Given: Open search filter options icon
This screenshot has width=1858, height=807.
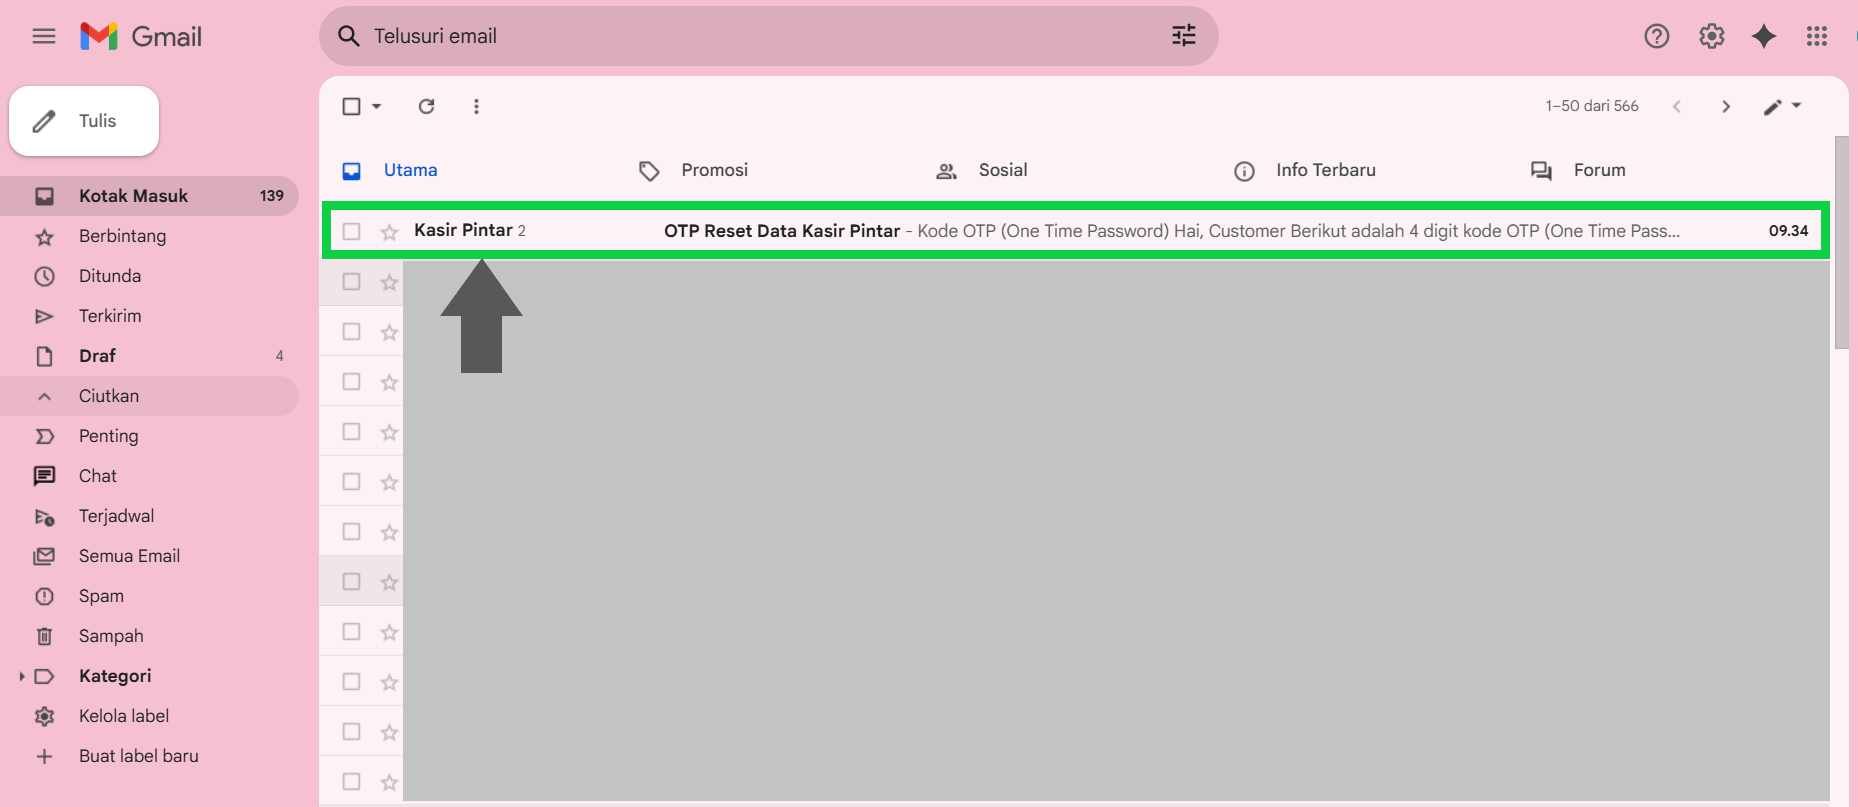Looking at the screenshot, I should pyautogui.click(x=1184, y=37).
